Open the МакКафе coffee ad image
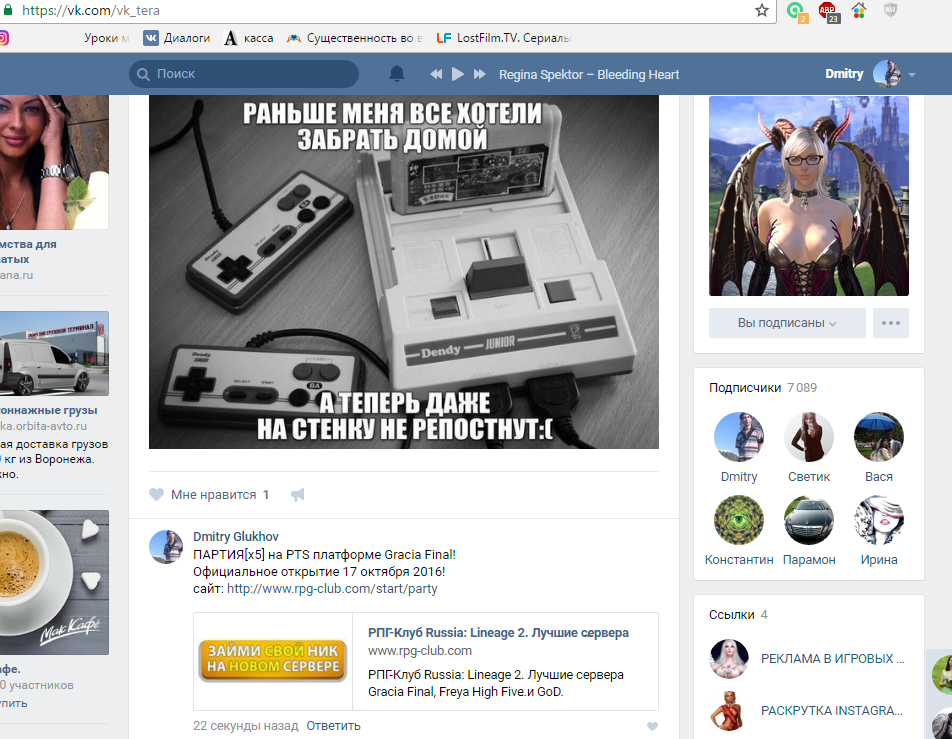This screenshot has width=952, height=739. (x=54, y=582)
